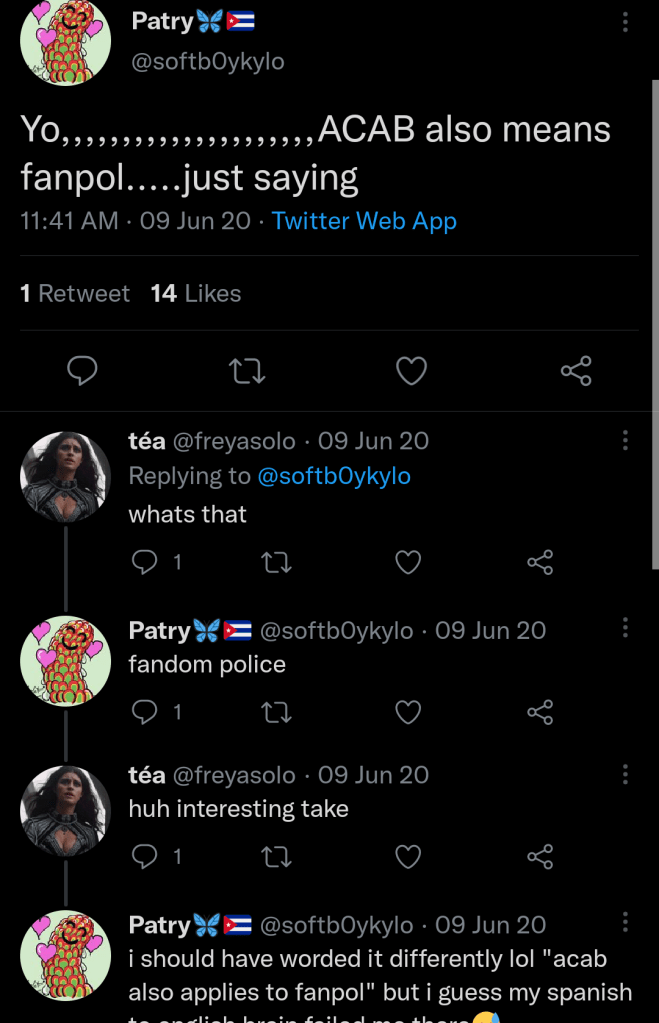This screenshot has height=1023, width=659.
Task: Reply to "huh interesting take" tweet
Action: [x=146, y=857]
